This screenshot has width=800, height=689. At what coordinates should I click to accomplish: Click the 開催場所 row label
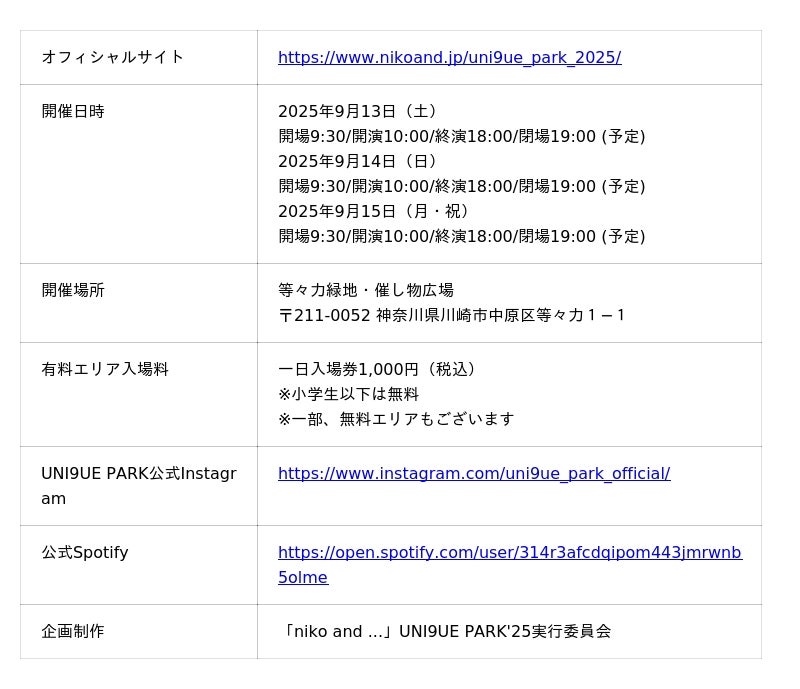pyautogui.click(x=73, y=290)
